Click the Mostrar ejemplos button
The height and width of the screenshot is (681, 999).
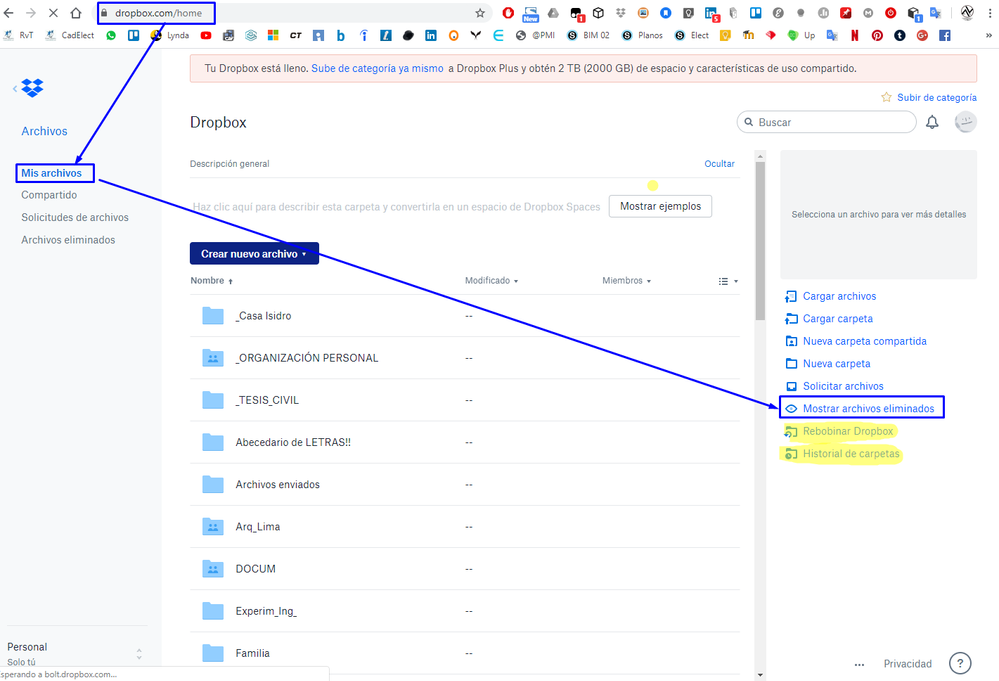[660, 206]
